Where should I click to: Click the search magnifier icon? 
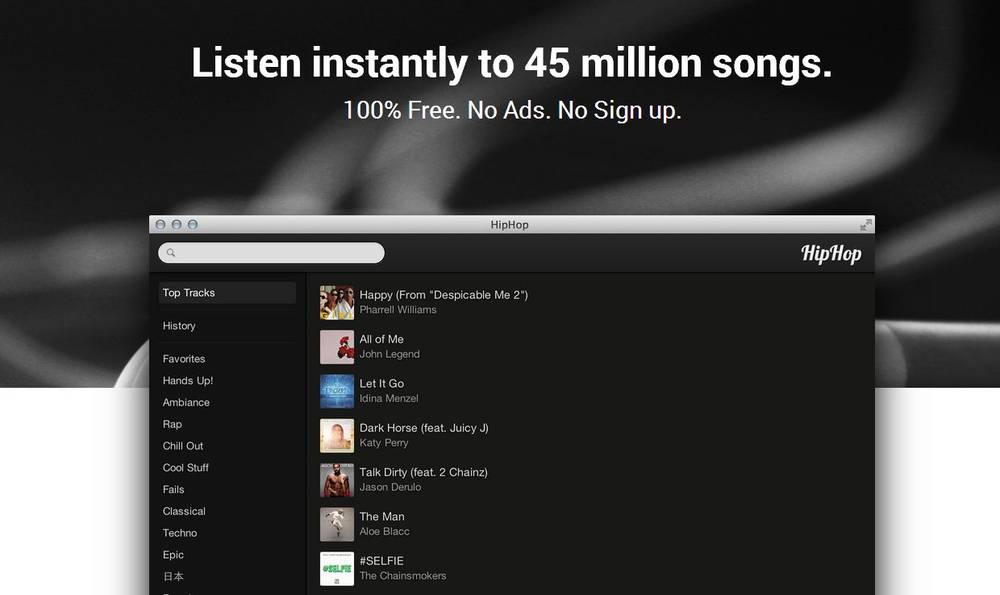(171, 253)
